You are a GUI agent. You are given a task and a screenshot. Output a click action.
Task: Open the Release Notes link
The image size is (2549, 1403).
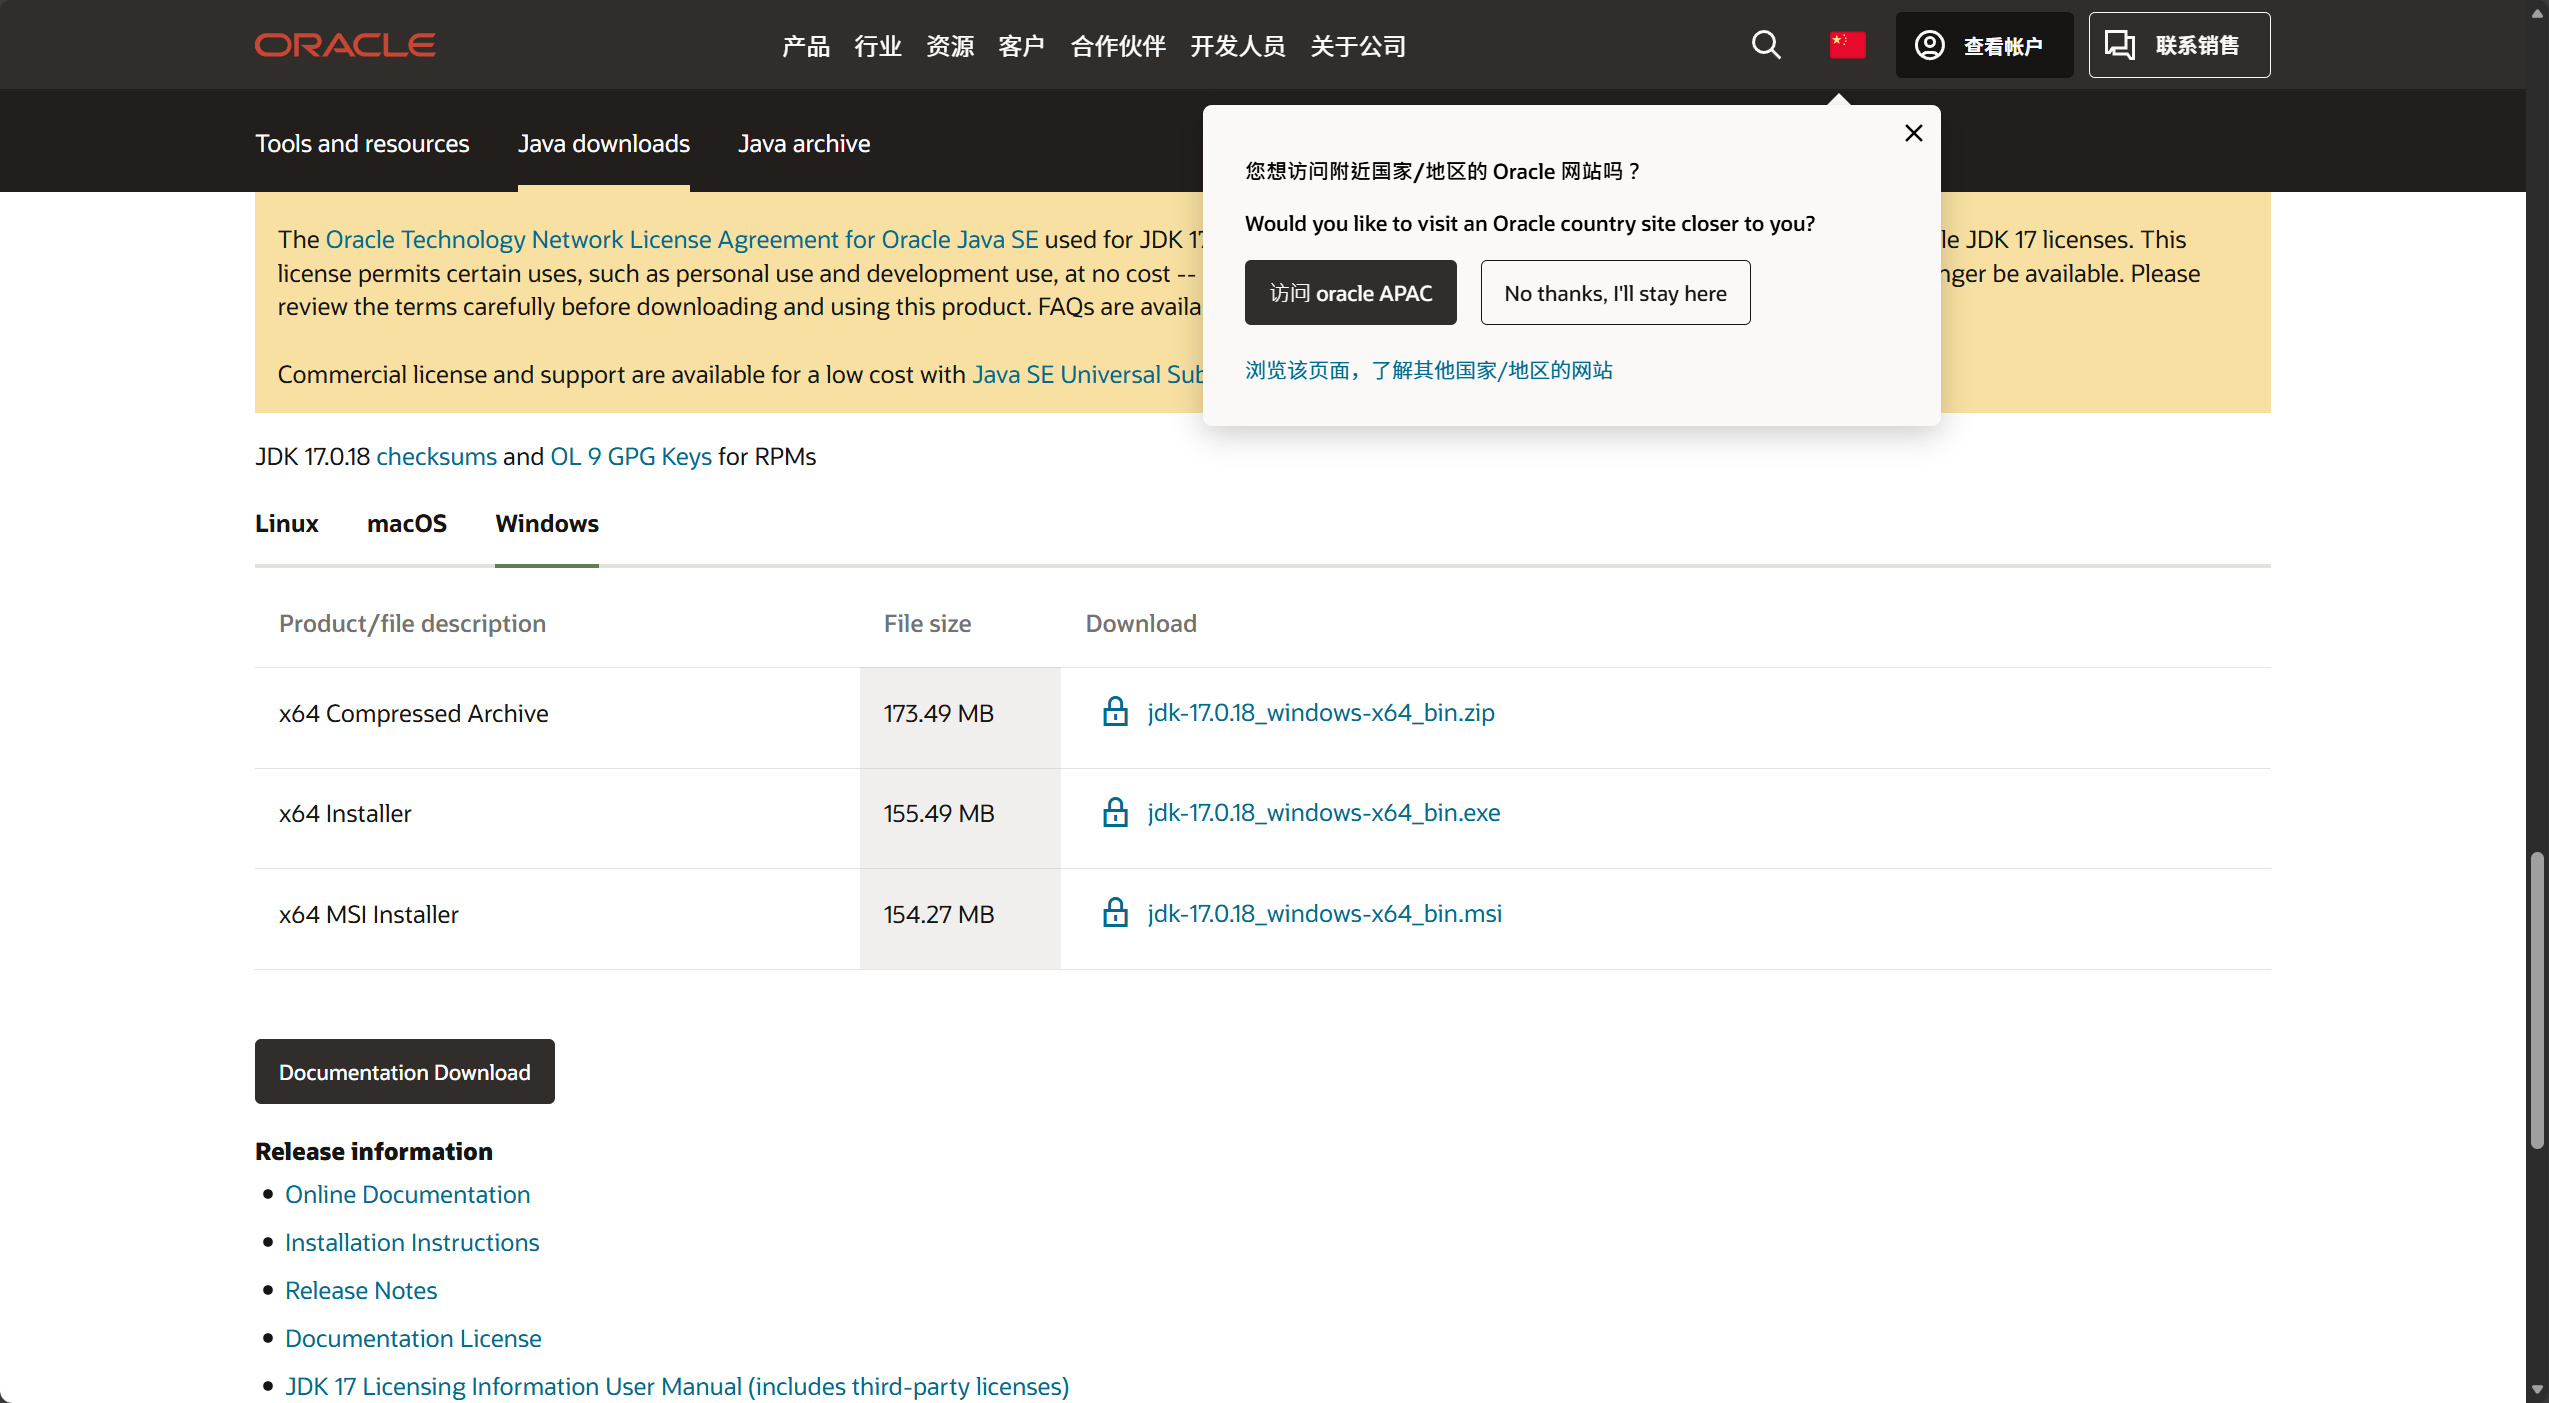click(361, 1290)
